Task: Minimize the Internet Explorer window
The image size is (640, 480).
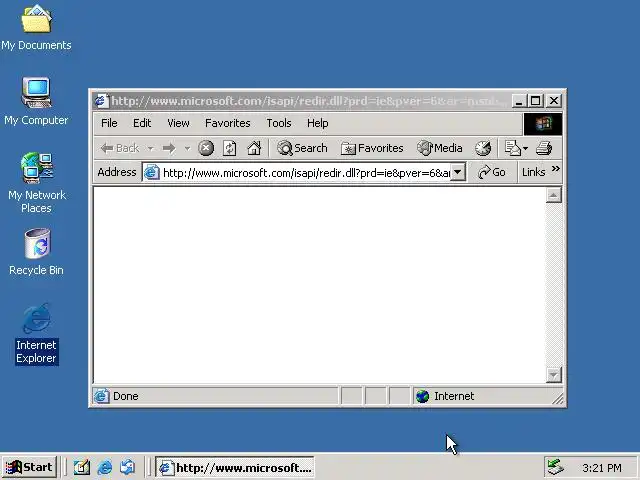Action: tap(518, 101)
